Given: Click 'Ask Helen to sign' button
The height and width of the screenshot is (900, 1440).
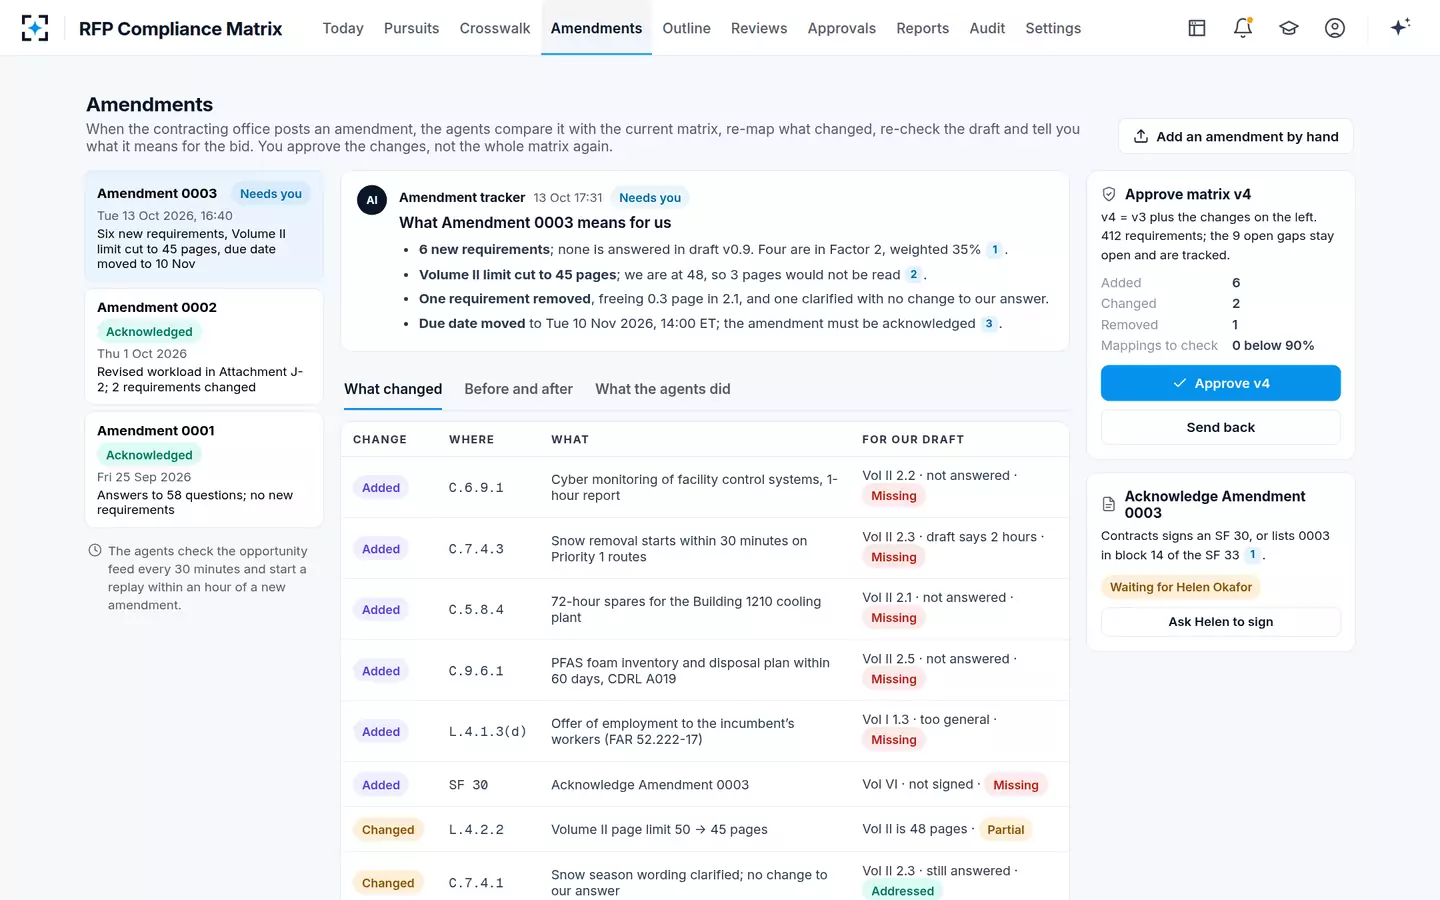Looking at the screenshot, I should coord(1221,622).
